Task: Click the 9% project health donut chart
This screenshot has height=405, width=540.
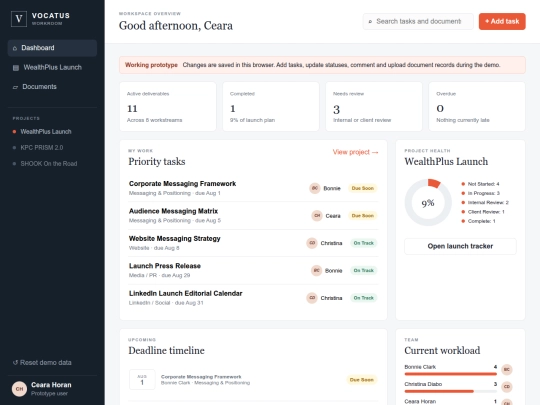Action: click(428, 202)
